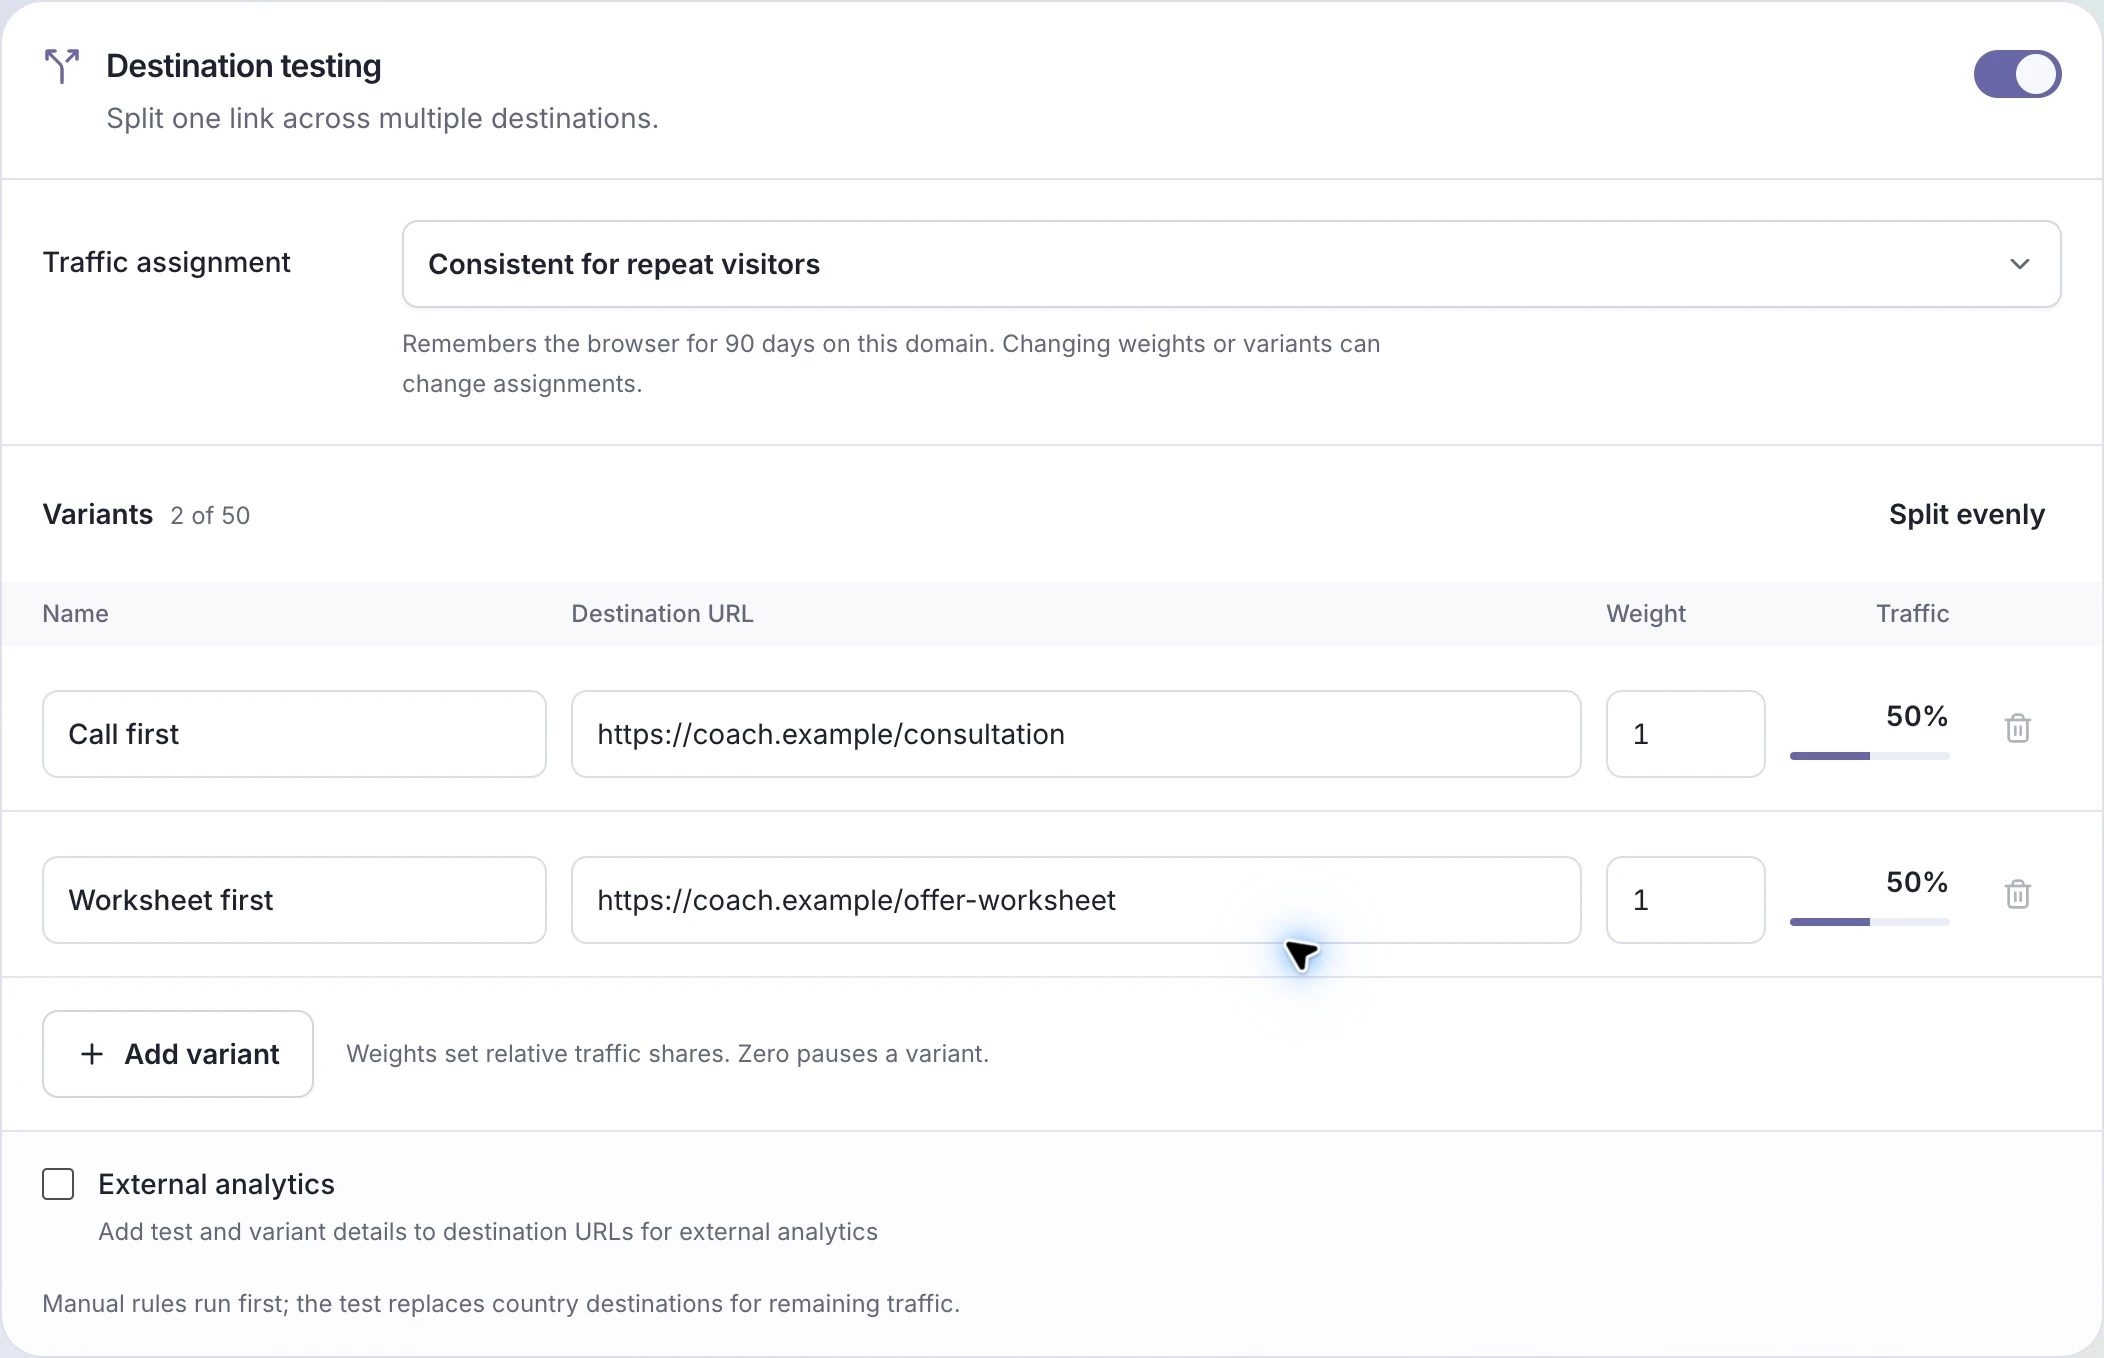Click the offer-worksheet destination URL field
2104x1358 pixels.
pos(1076,900)
